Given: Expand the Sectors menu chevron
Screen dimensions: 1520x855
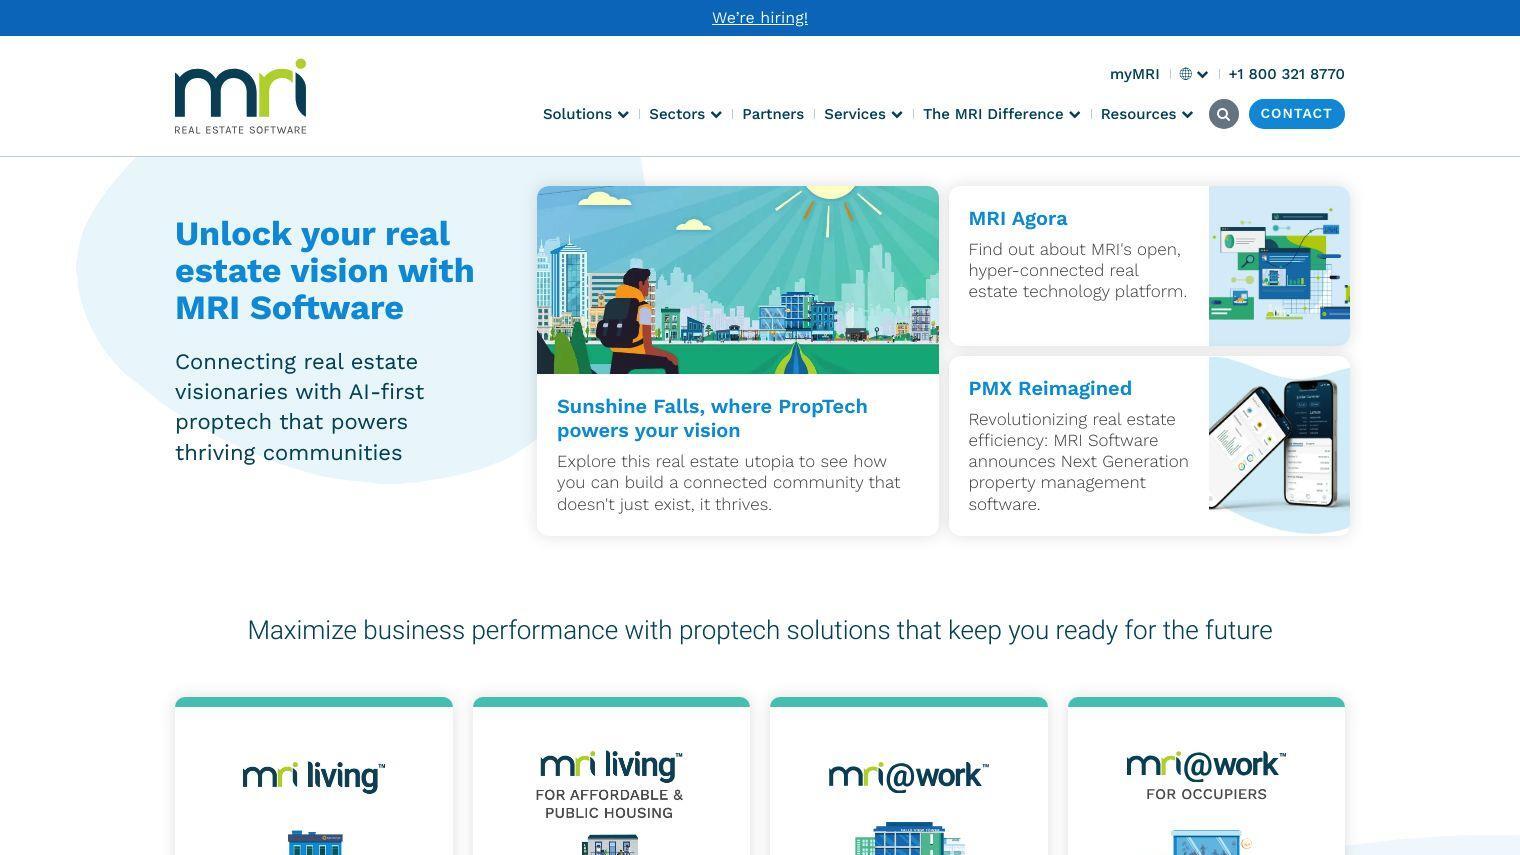Looking at the screenshot, I should tap(716, 115).
